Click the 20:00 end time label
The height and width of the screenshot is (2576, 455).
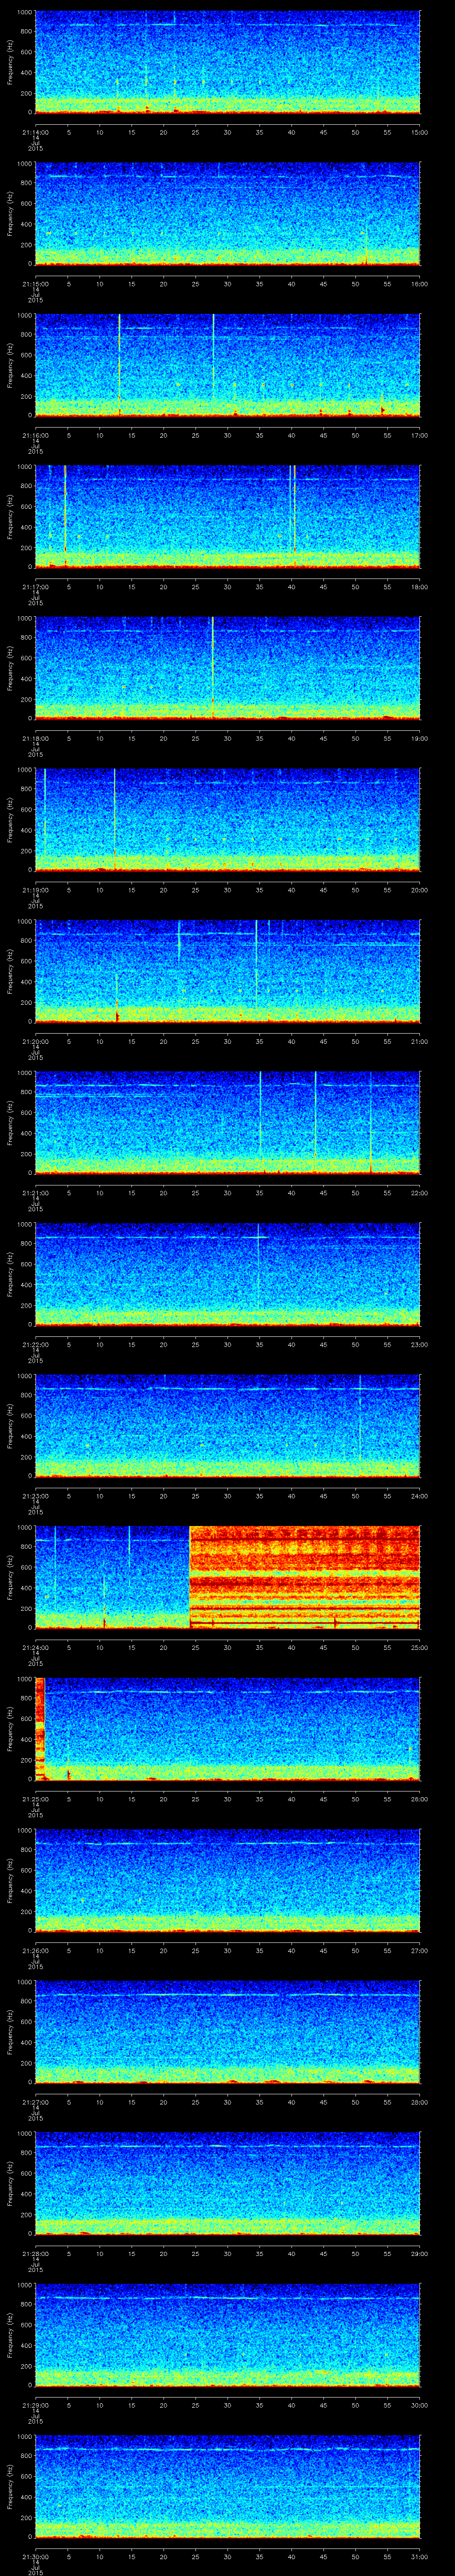click(420, 890)
